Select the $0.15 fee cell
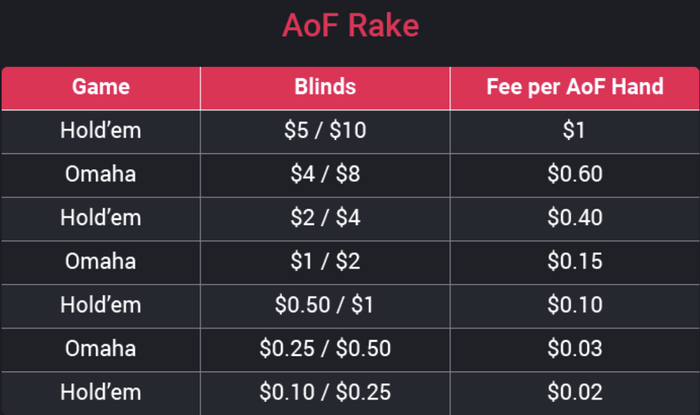Viewport: 700px width, 415px height. [x=574, y=262]
